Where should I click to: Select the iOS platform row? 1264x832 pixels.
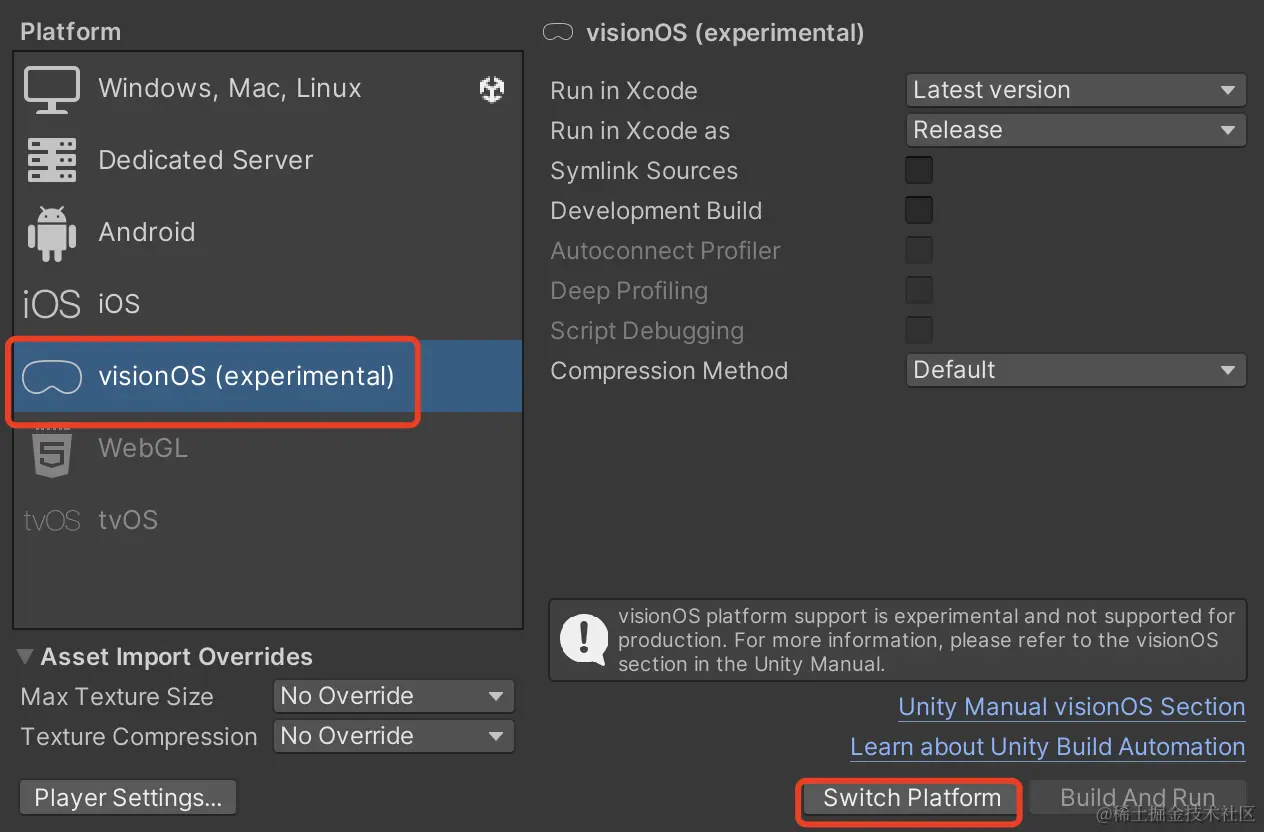point(268,304)
